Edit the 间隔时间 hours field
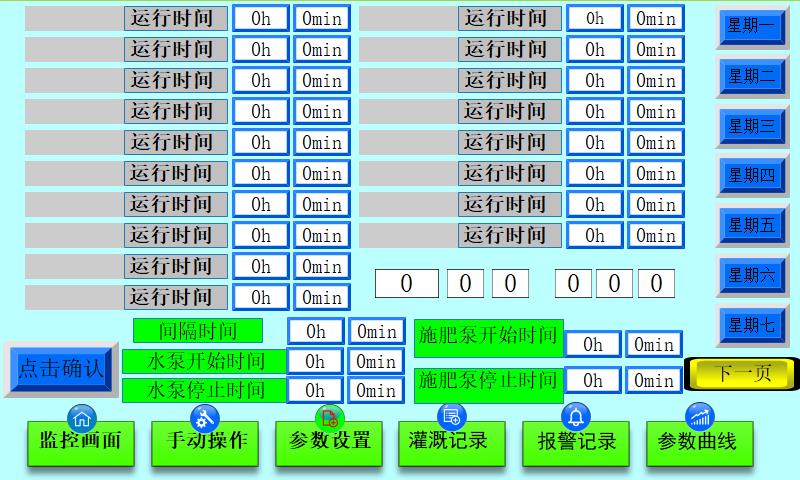The height and width of the screenshot is (480, 800). (315, 332)
